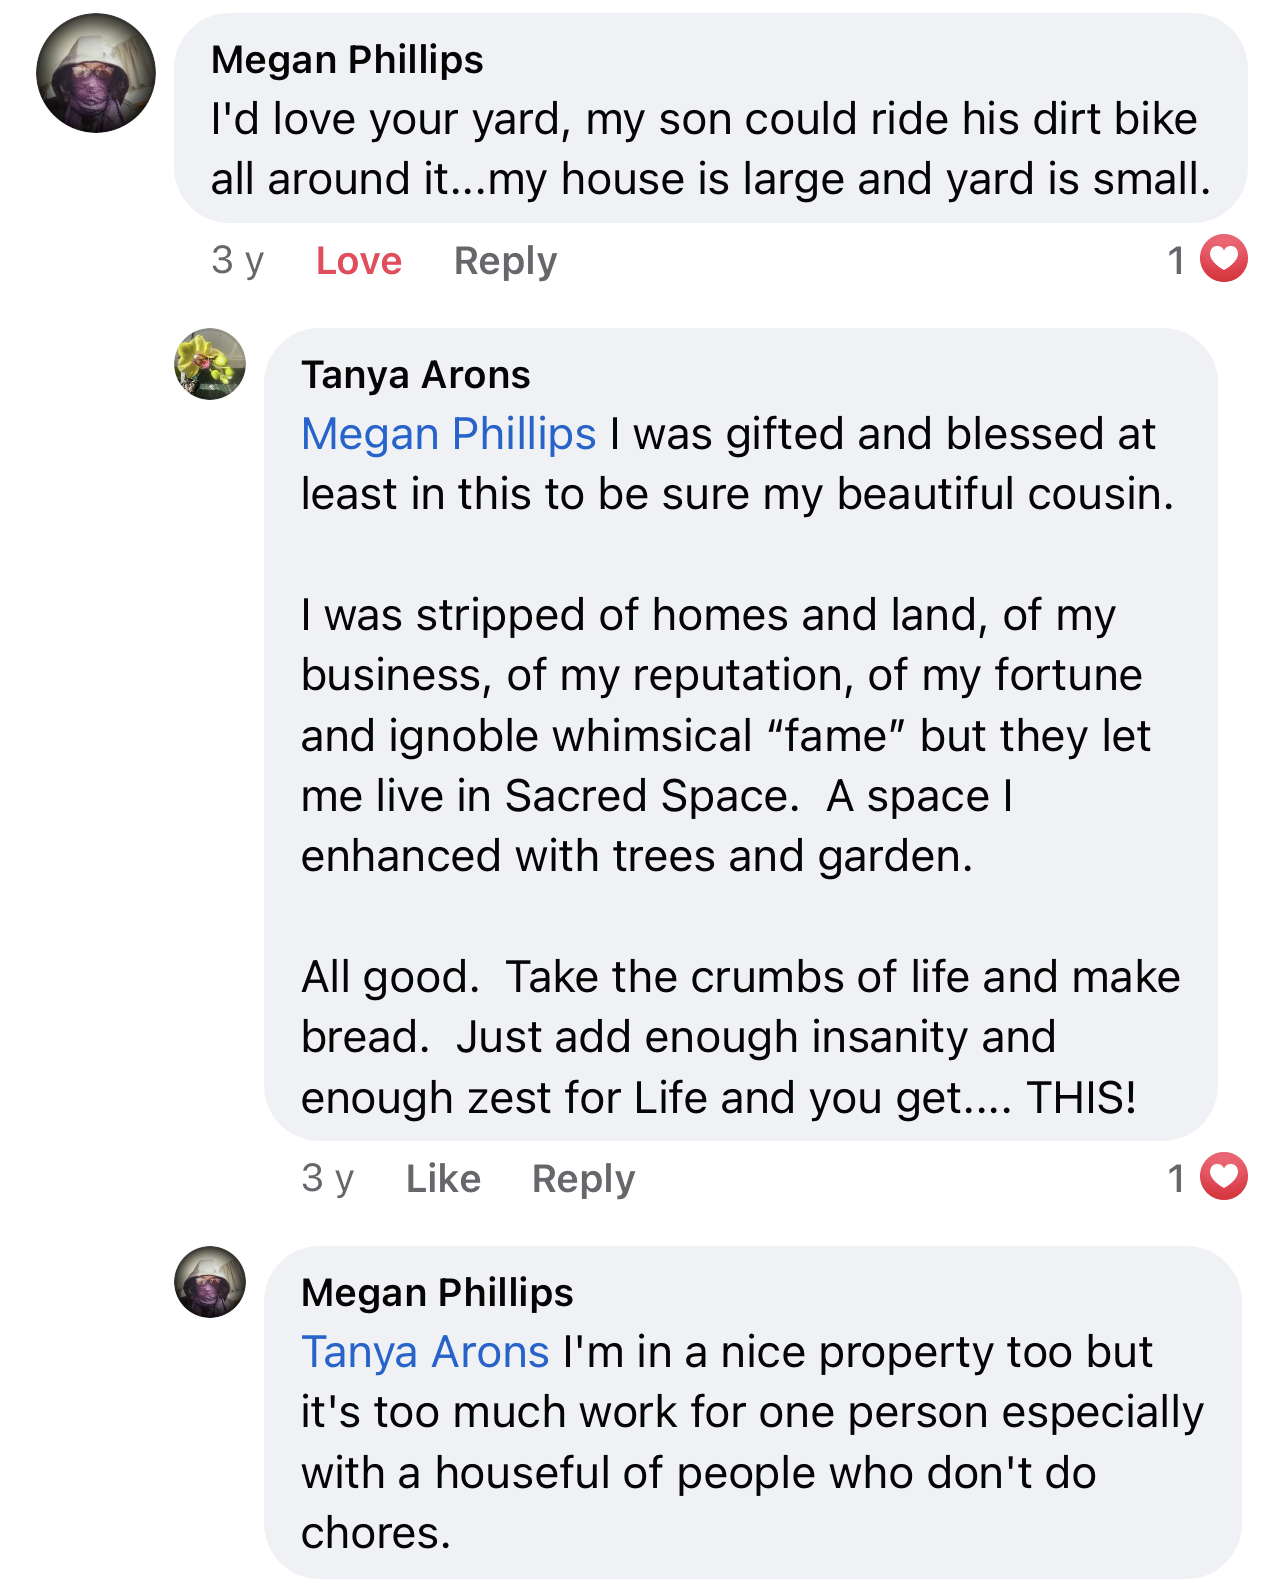Viewport: 1284px width, 1584px height.
Task: Select Tanya's comment bubble about crumbs of life
Action: 740,735
